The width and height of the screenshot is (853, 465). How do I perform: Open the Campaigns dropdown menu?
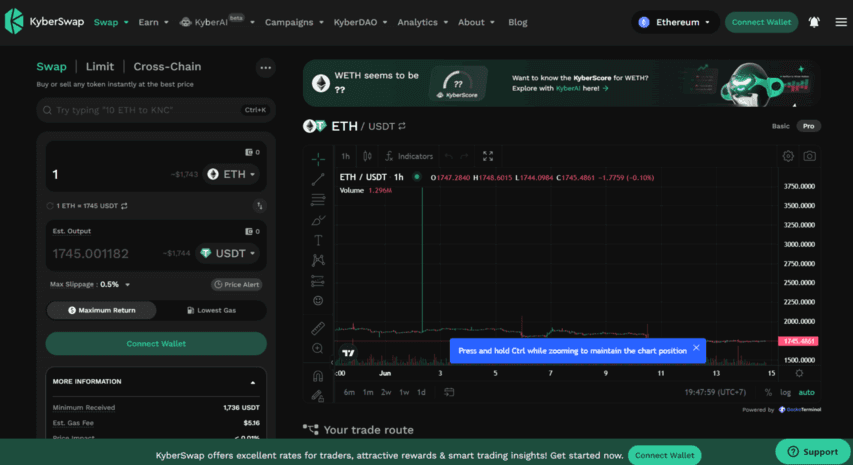point(294,22)
